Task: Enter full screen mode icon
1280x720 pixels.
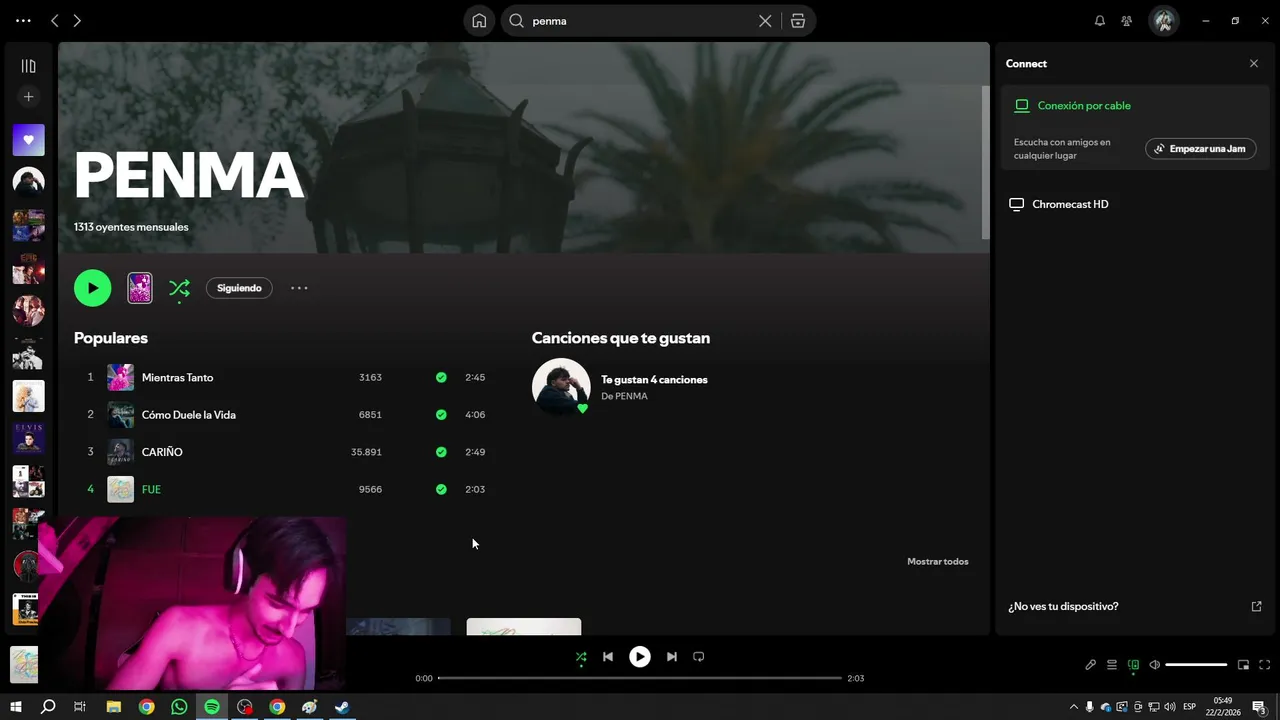Action: [1265, 665]
